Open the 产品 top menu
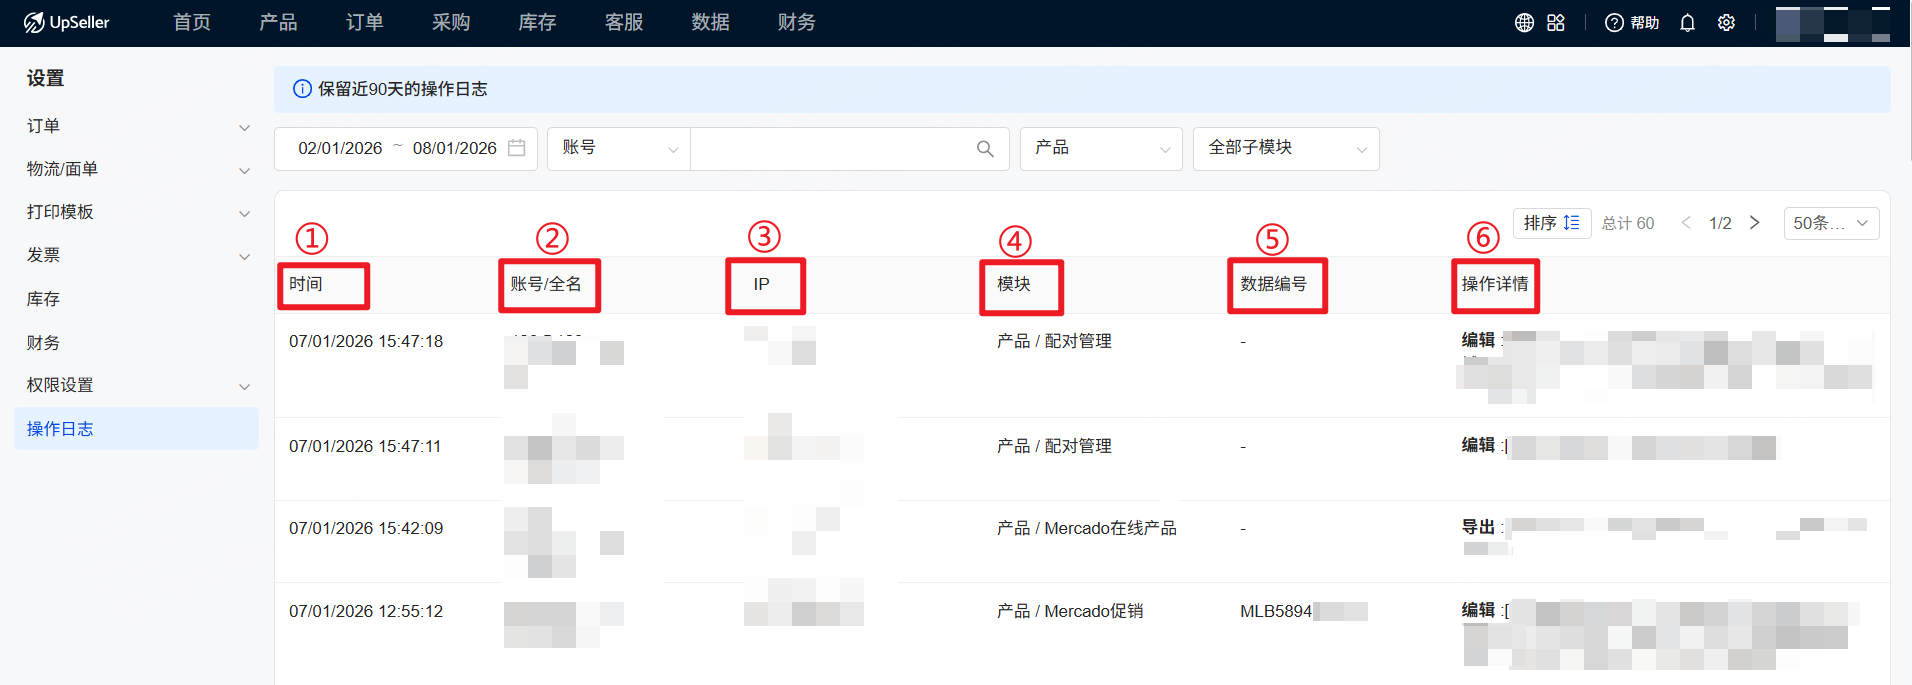 [278, 22]
